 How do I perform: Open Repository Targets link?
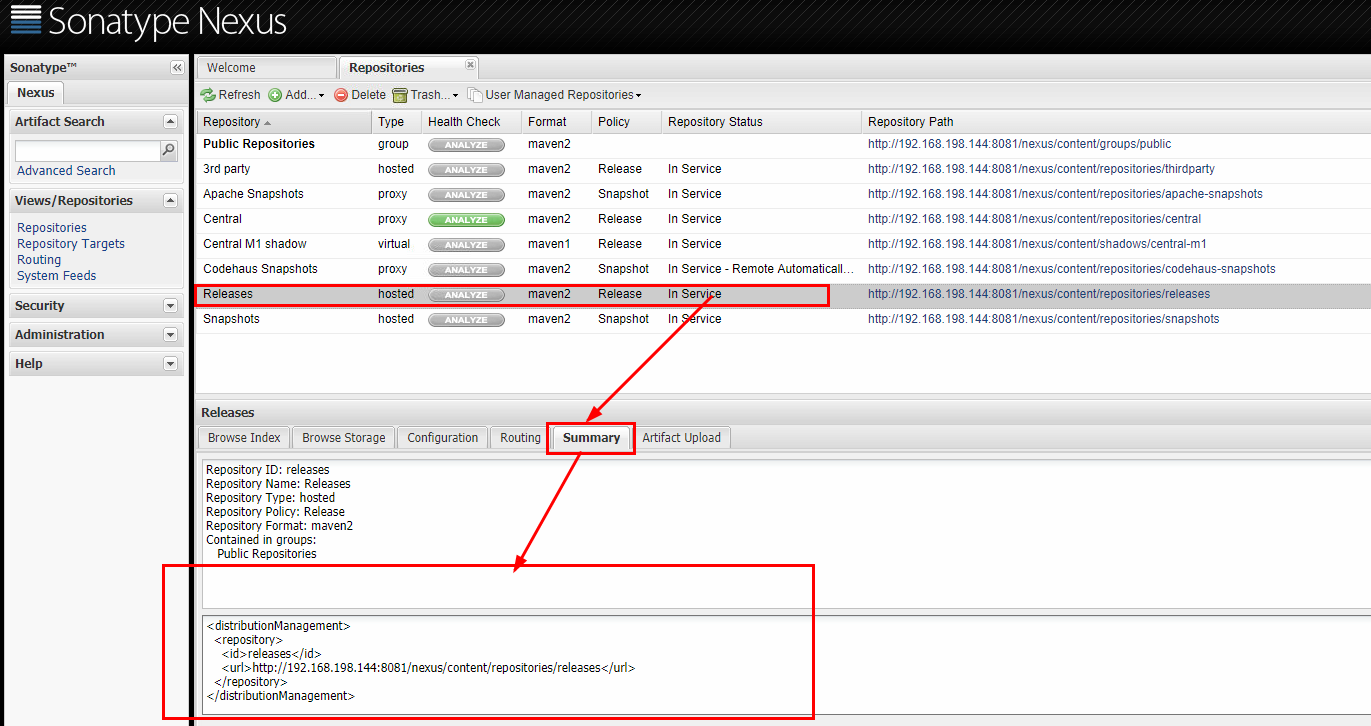[x=71, y=244]
